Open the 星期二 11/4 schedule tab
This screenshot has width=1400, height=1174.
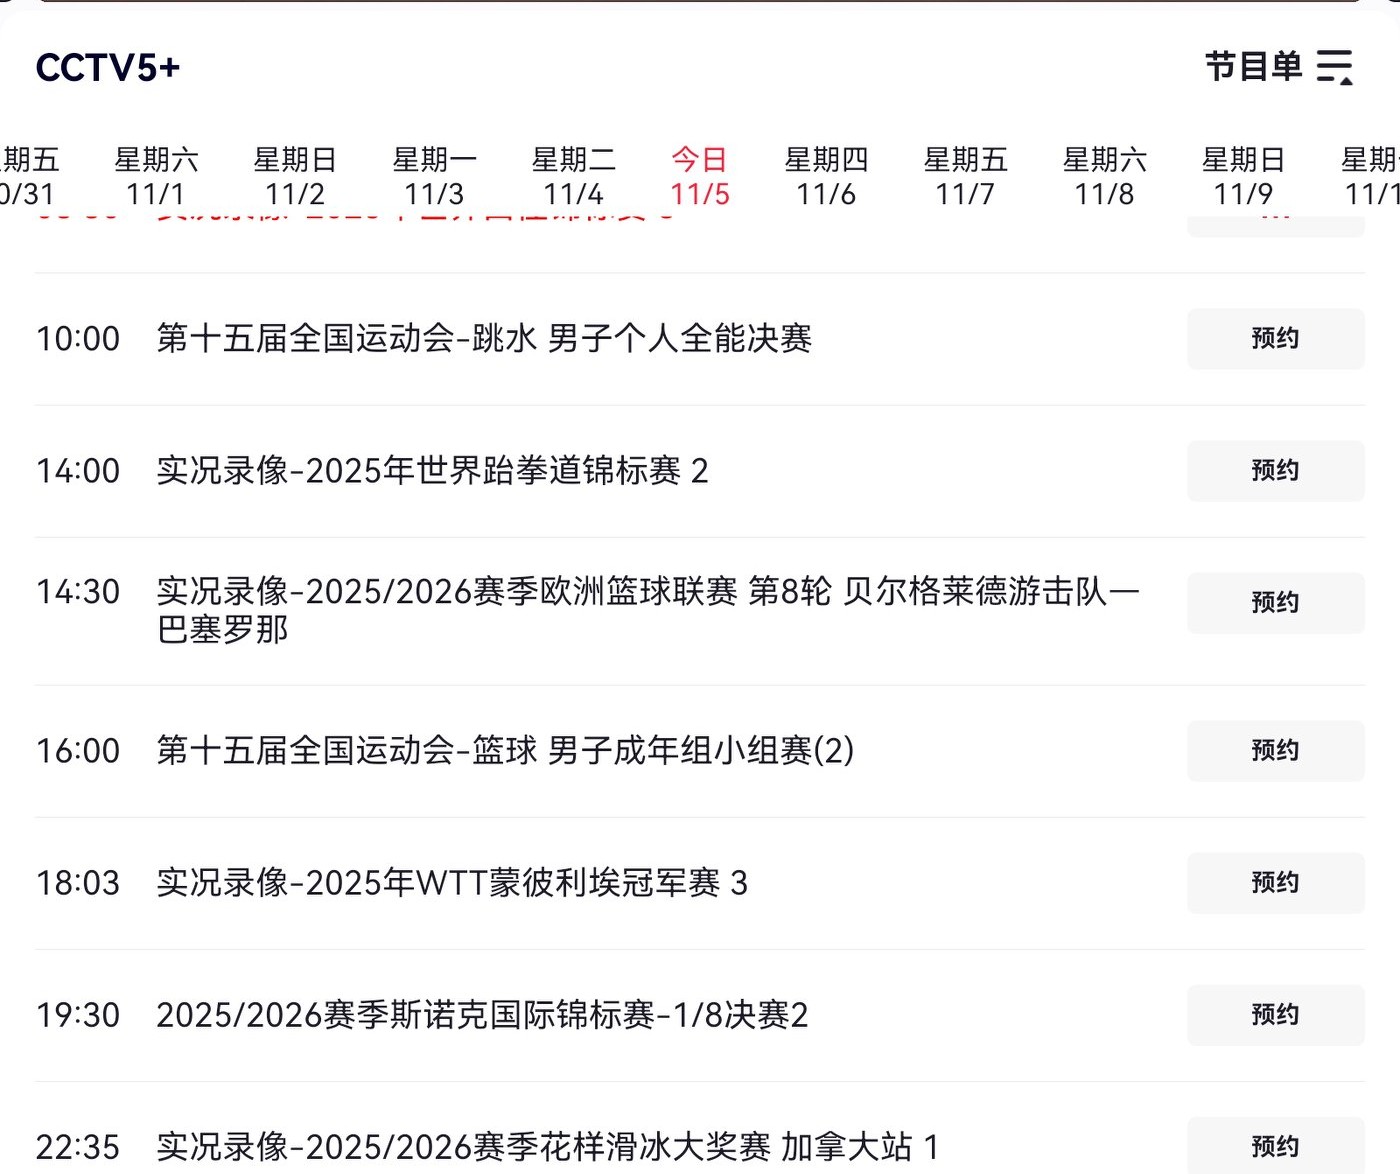(x=573, y=176)
